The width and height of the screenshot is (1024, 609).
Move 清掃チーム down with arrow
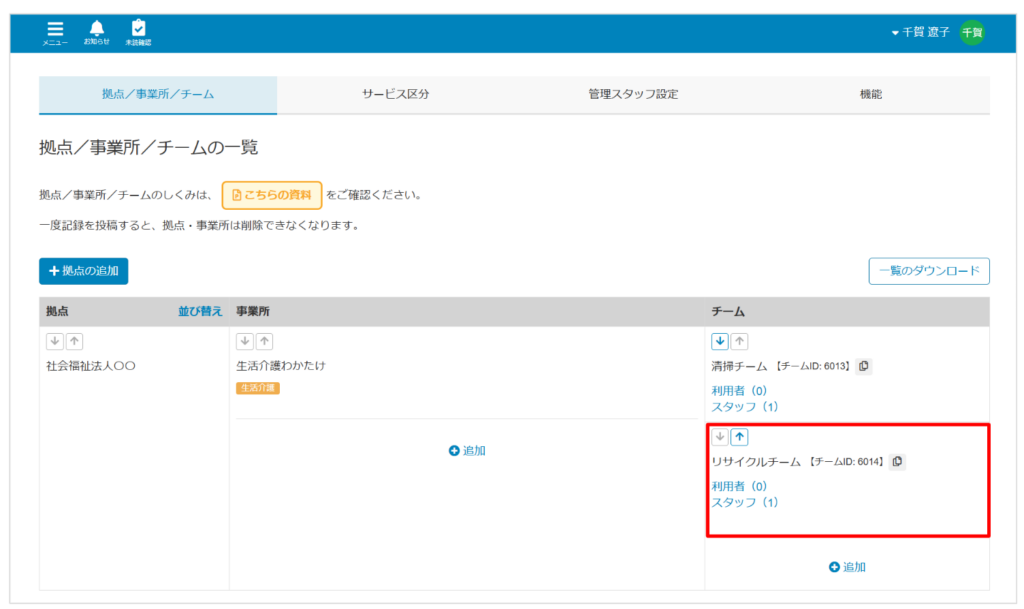(720, 341)
